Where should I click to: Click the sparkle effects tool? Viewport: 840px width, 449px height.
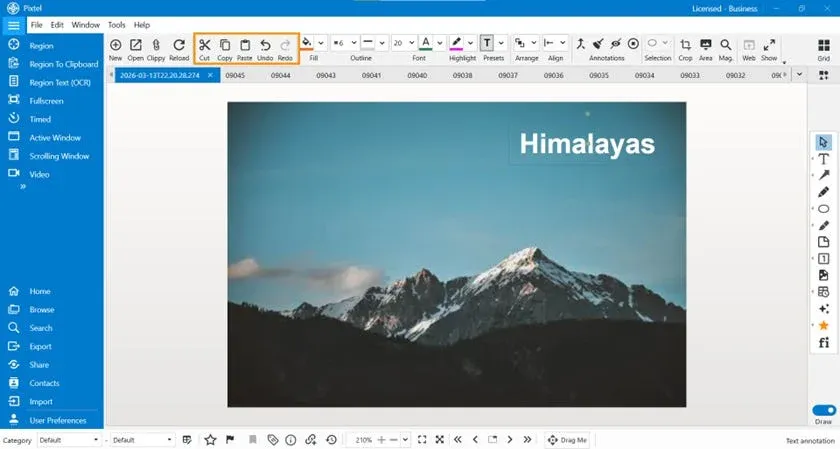(x=823, y=309)
